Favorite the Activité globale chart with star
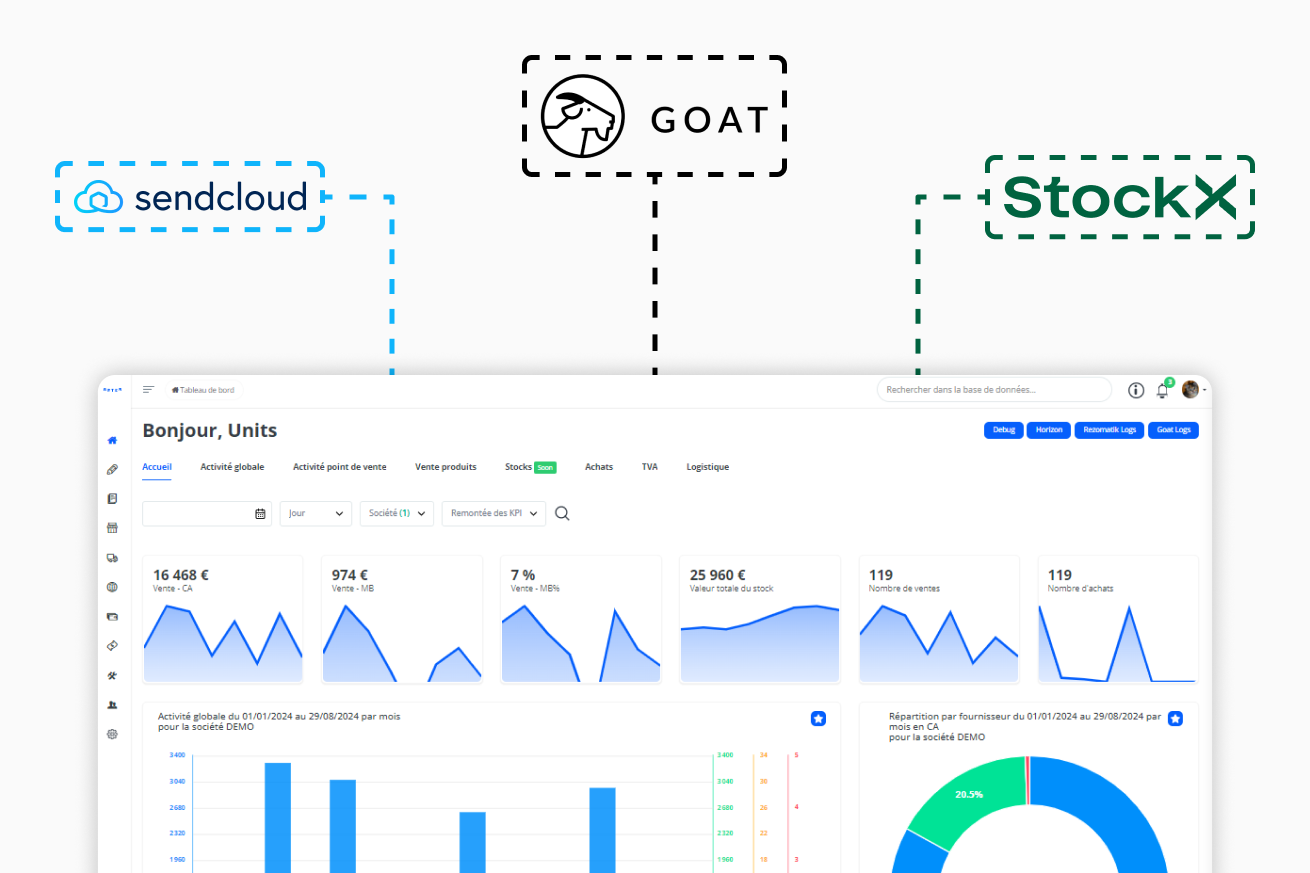 [x=818, y=718]
